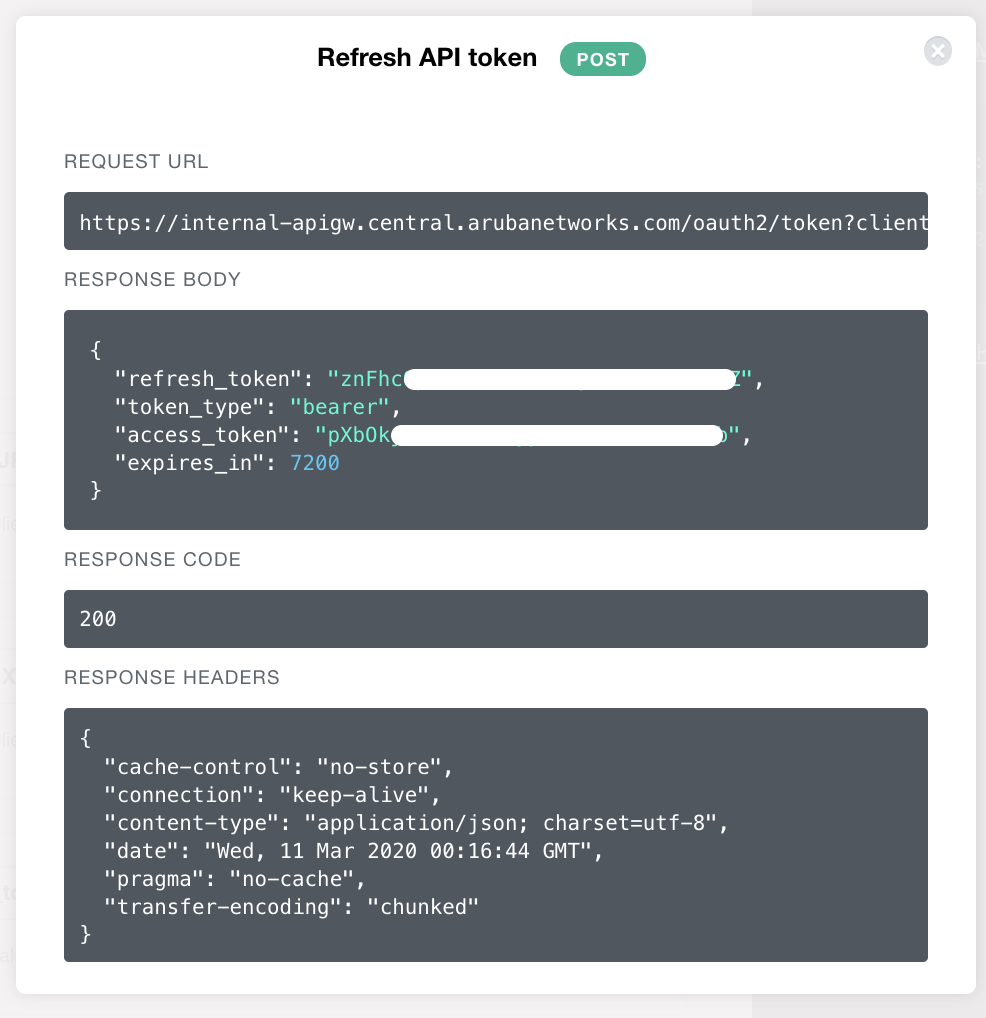The height and width of the screenshot is (1018, 986).
Task: Click the access_token line in response body
Action: pos(432,435)
